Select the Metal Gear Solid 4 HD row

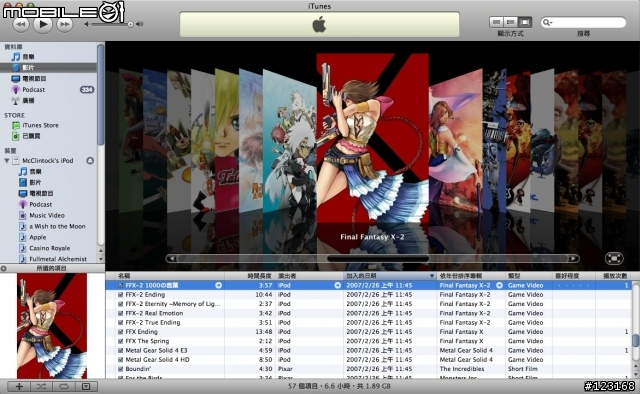(x=368, y=360)
